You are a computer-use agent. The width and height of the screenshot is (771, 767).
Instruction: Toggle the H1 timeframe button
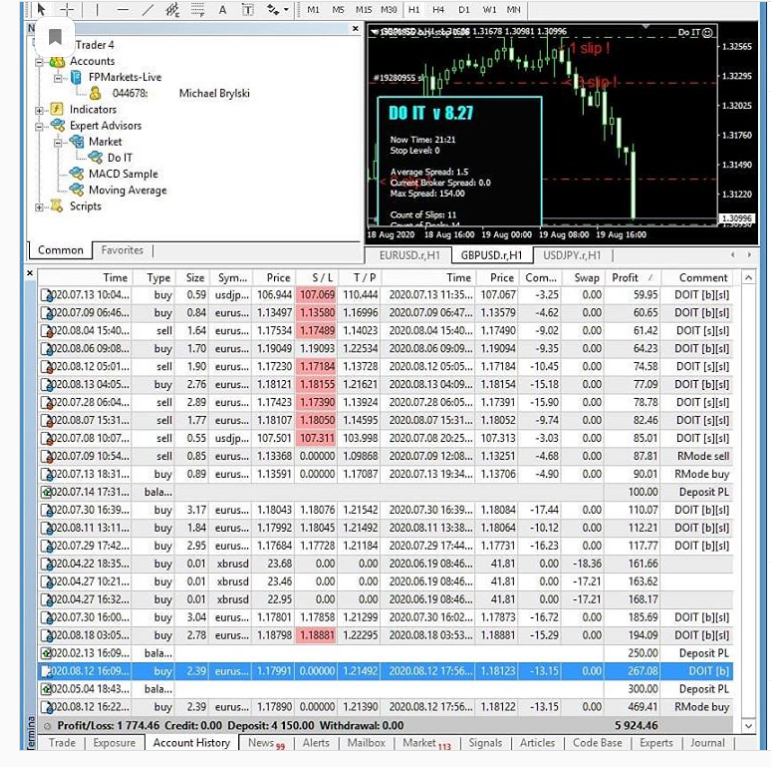(414, 9)
